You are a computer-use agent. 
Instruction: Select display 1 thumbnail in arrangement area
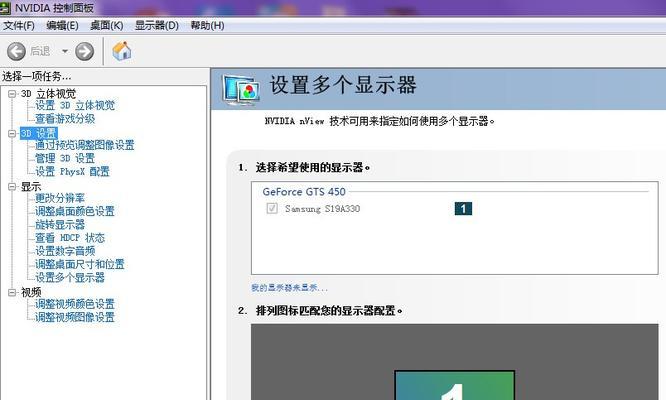pyautogui.click(x=454, y=385)
